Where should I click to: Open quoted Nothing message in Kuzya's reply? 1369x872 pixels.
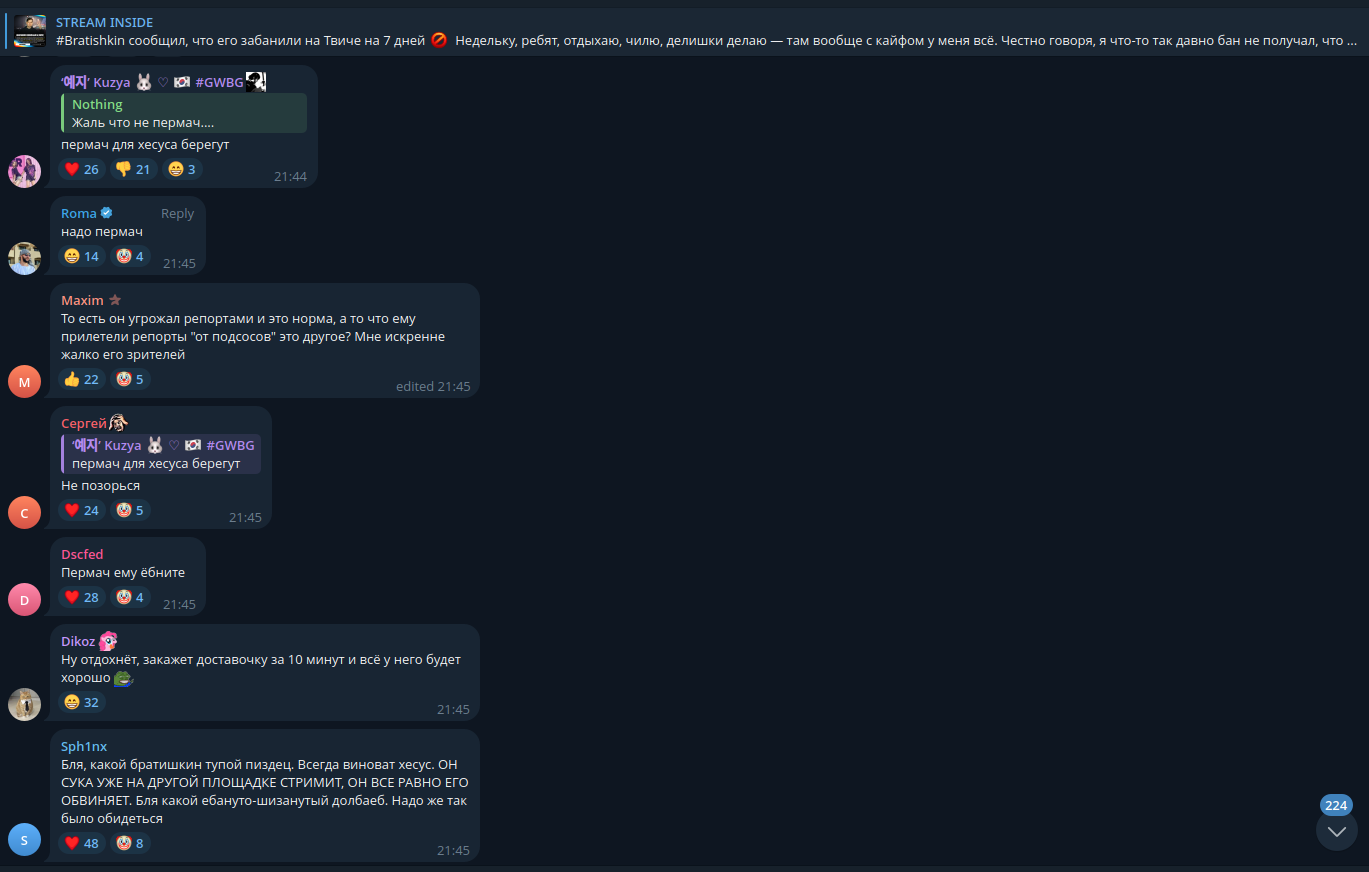click(184, 113)
